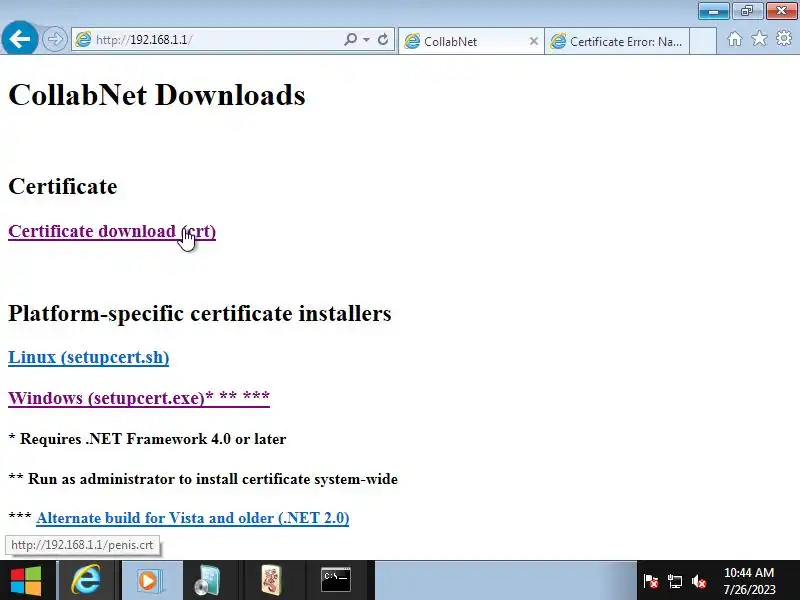This screenshot has height=600, width=800.
Task: Open the Linux (setupcert.sh) link
Action: click(88, 357)
